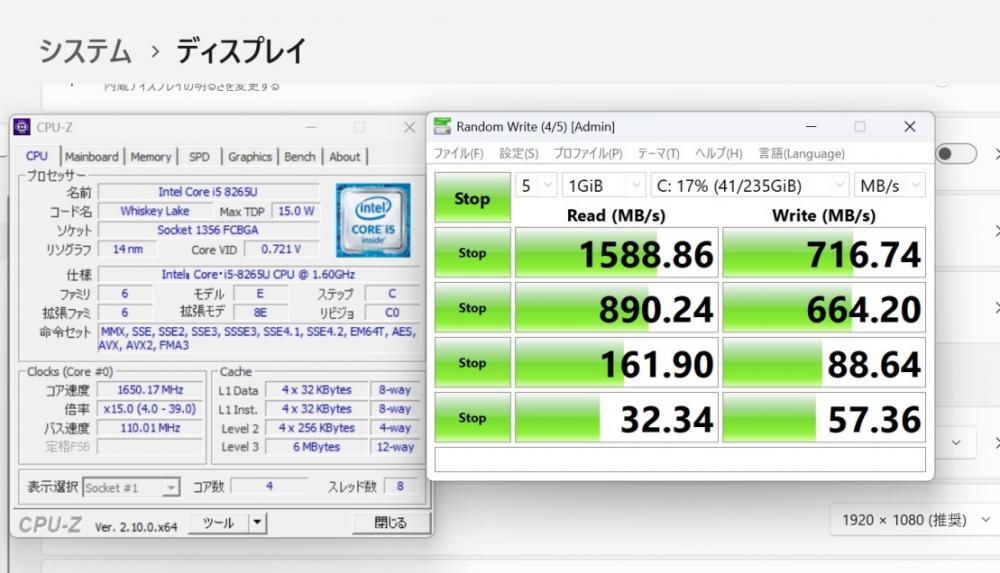Screen dimensions: 1000x573
Task: Open the Socket #1 selection dropdown
Action: (x=131, y=487)
